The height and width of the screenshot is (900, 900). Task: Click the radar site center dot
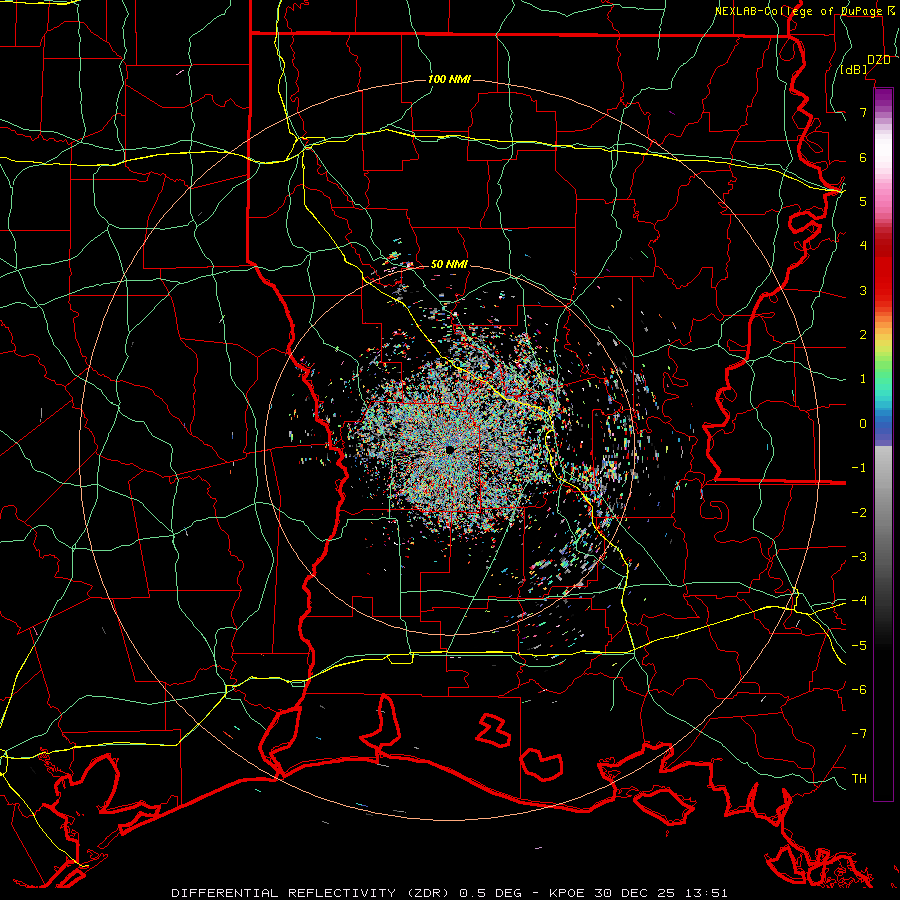(x=450, y=449)
